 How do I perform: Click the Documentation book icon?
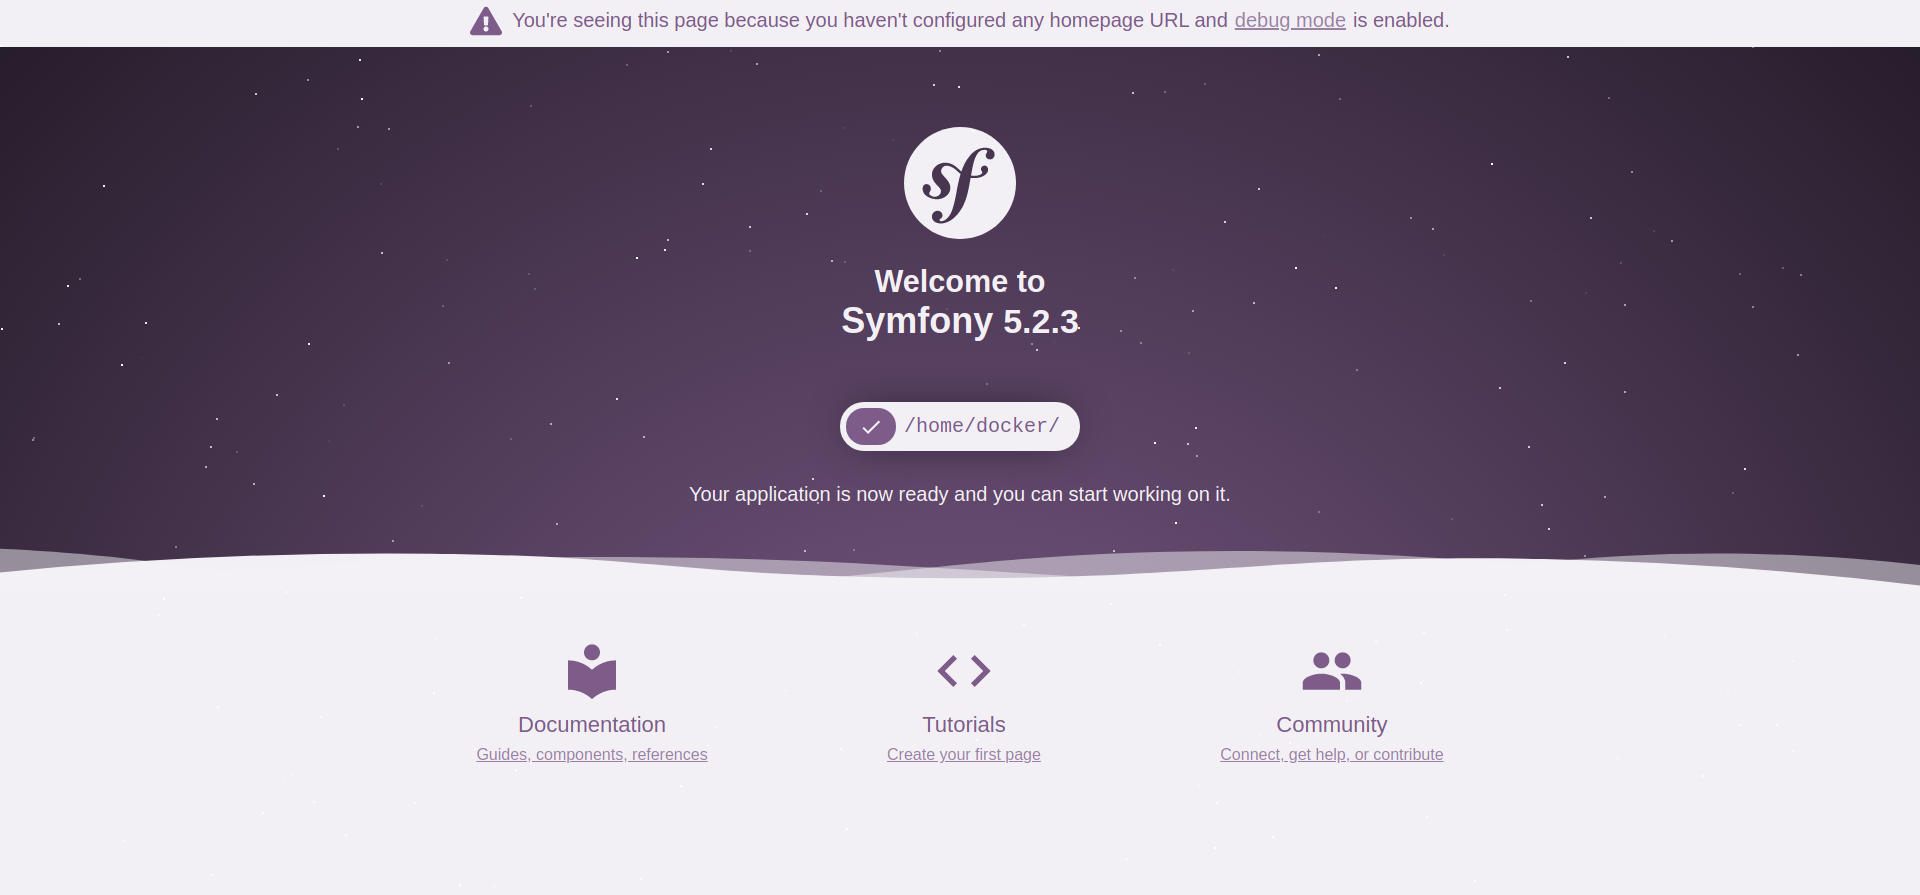point(592,671)
